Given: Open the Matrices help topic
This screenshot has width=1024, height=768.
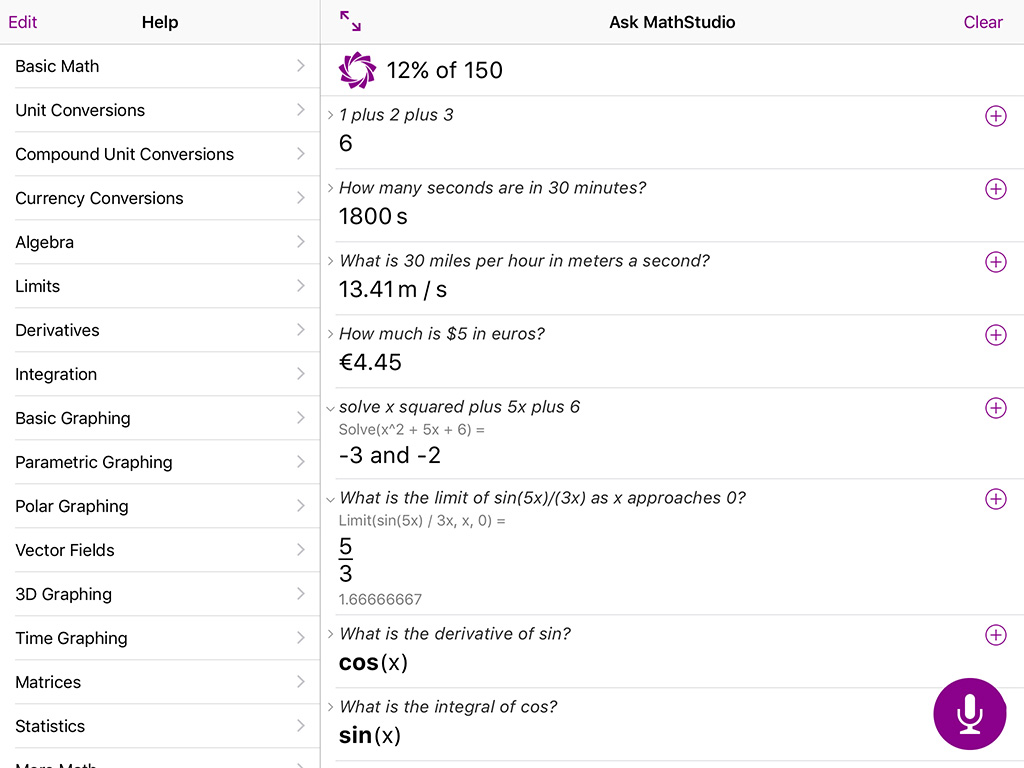Looking at the screenshot, I should [160, 682].
